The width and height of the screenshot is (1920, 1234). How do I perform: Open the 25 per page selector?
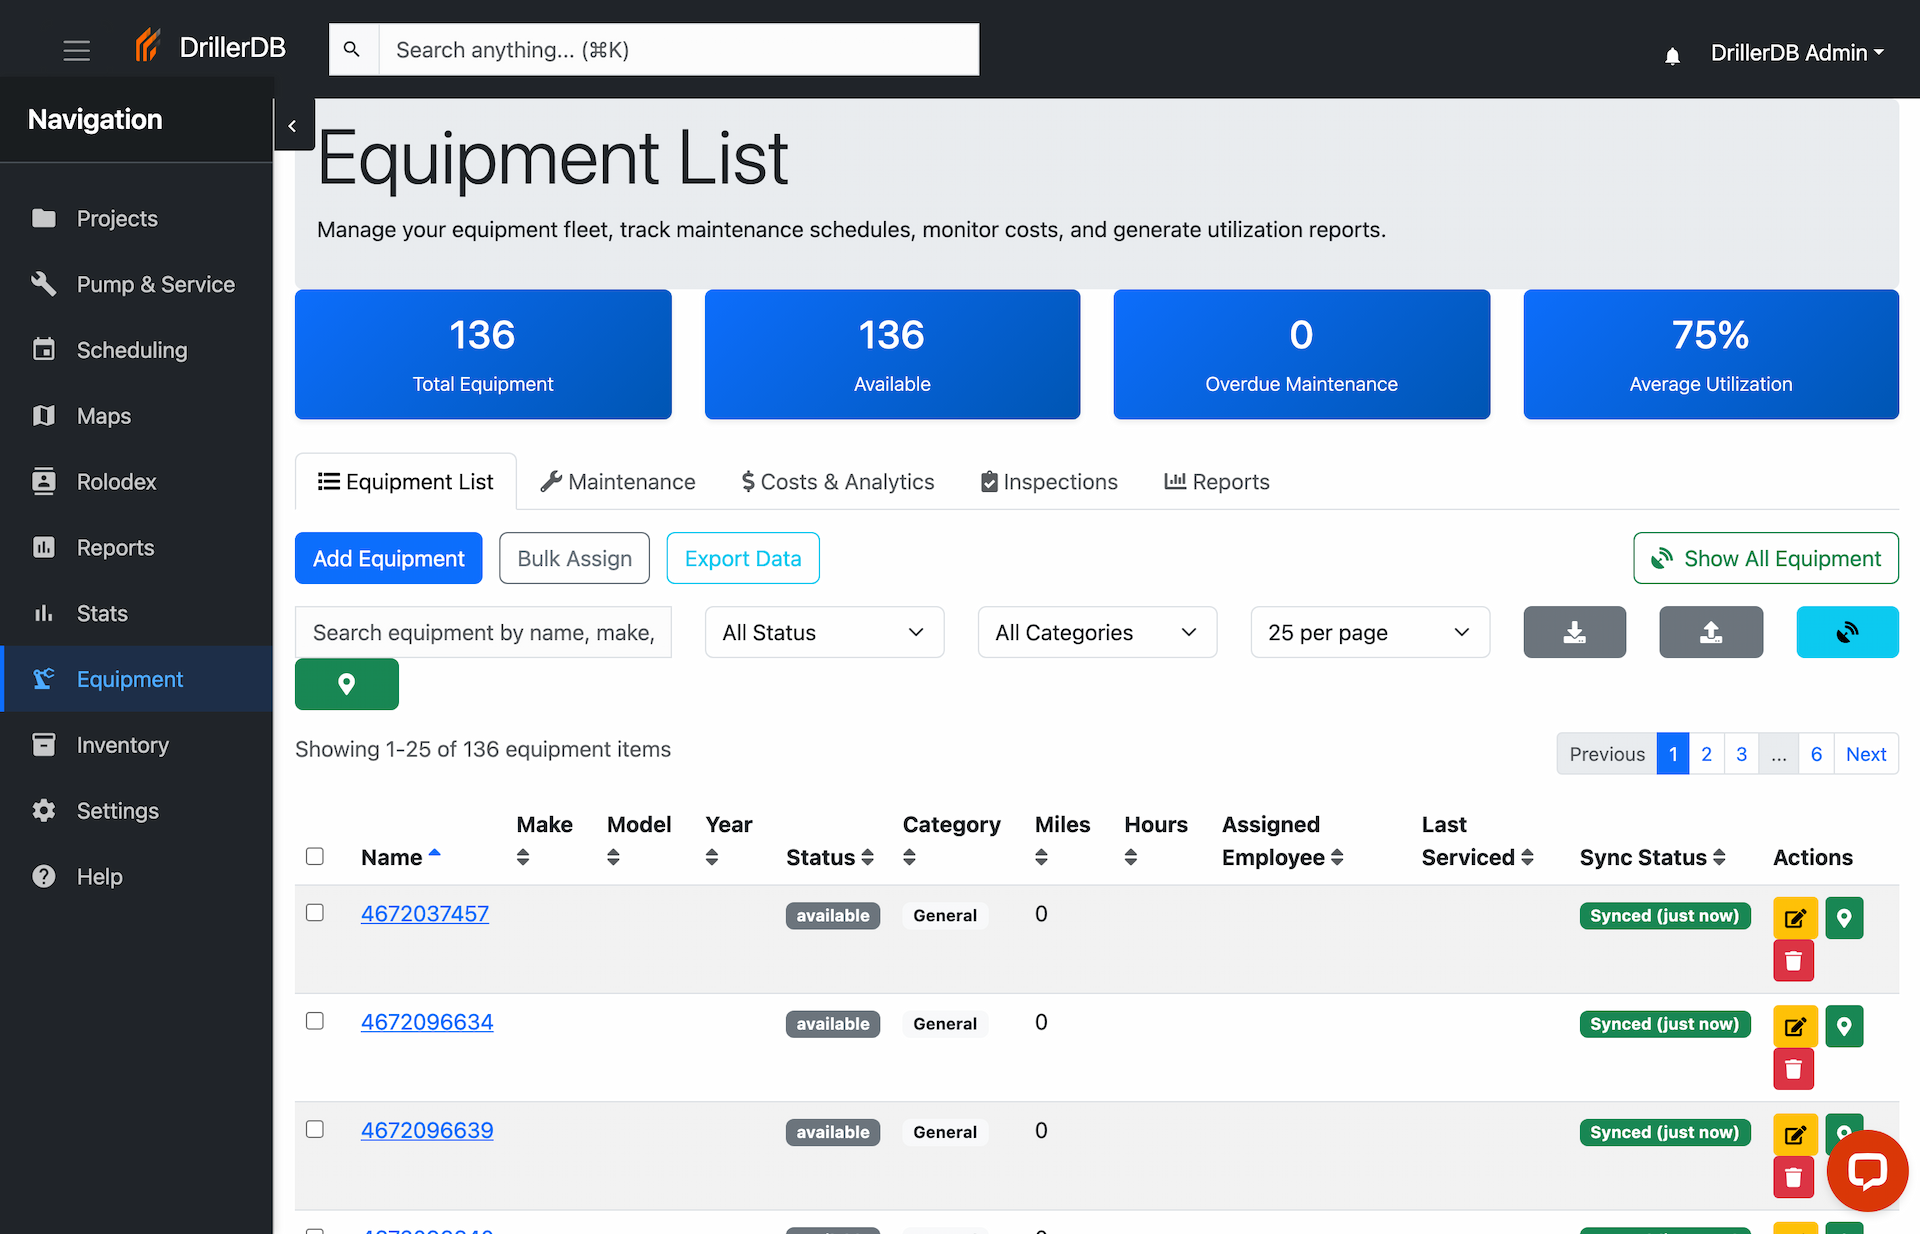pos(1369,632)
